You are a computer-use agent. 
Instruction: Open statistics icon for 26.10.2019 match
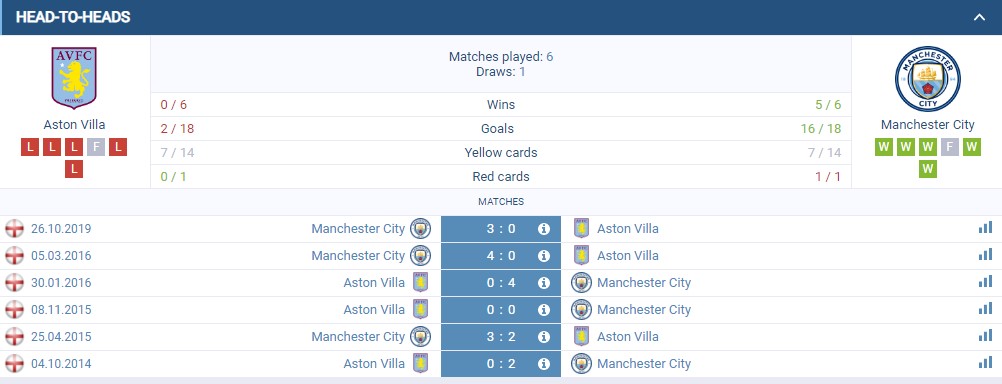point(985,228)
